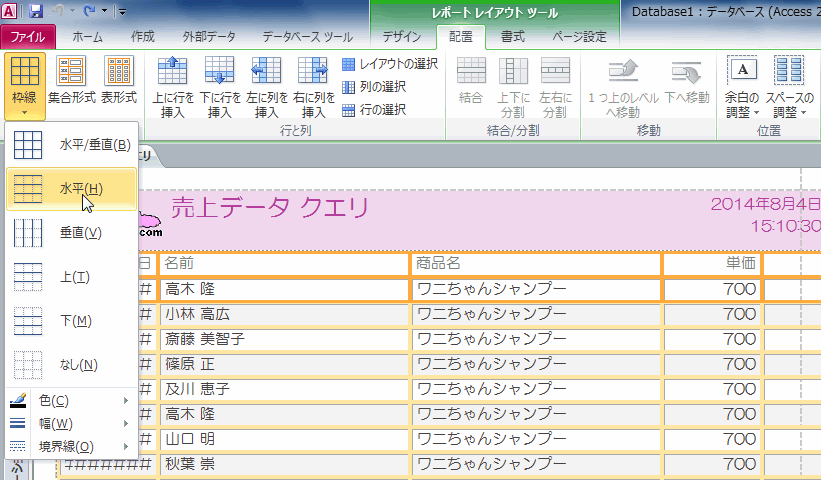
Task: Insert a column right with 右に列を挿入
Action: [313, 87]
